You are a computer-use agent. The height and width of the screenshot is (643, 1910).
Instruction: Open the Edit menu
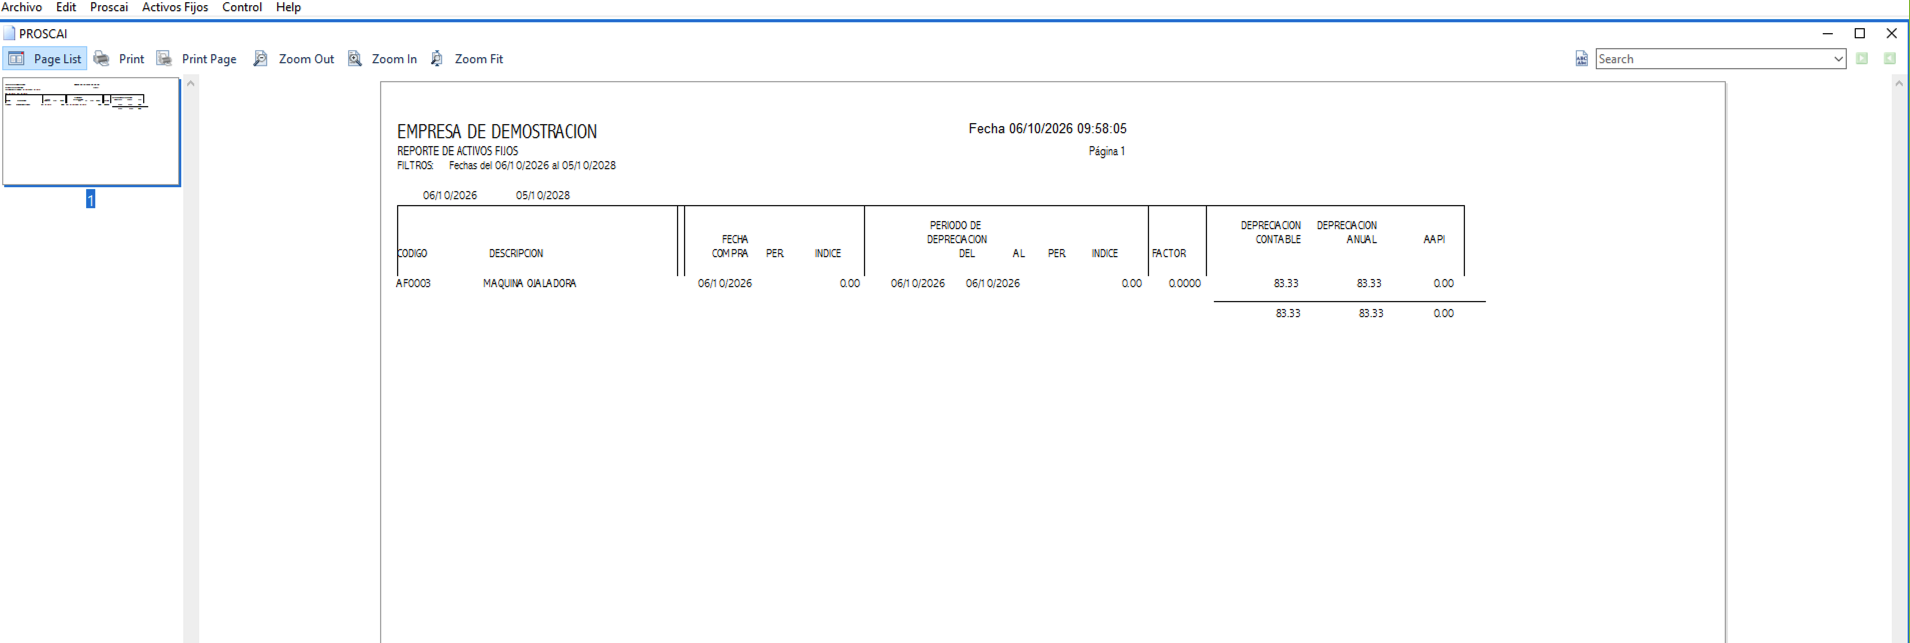coord(66,7)
